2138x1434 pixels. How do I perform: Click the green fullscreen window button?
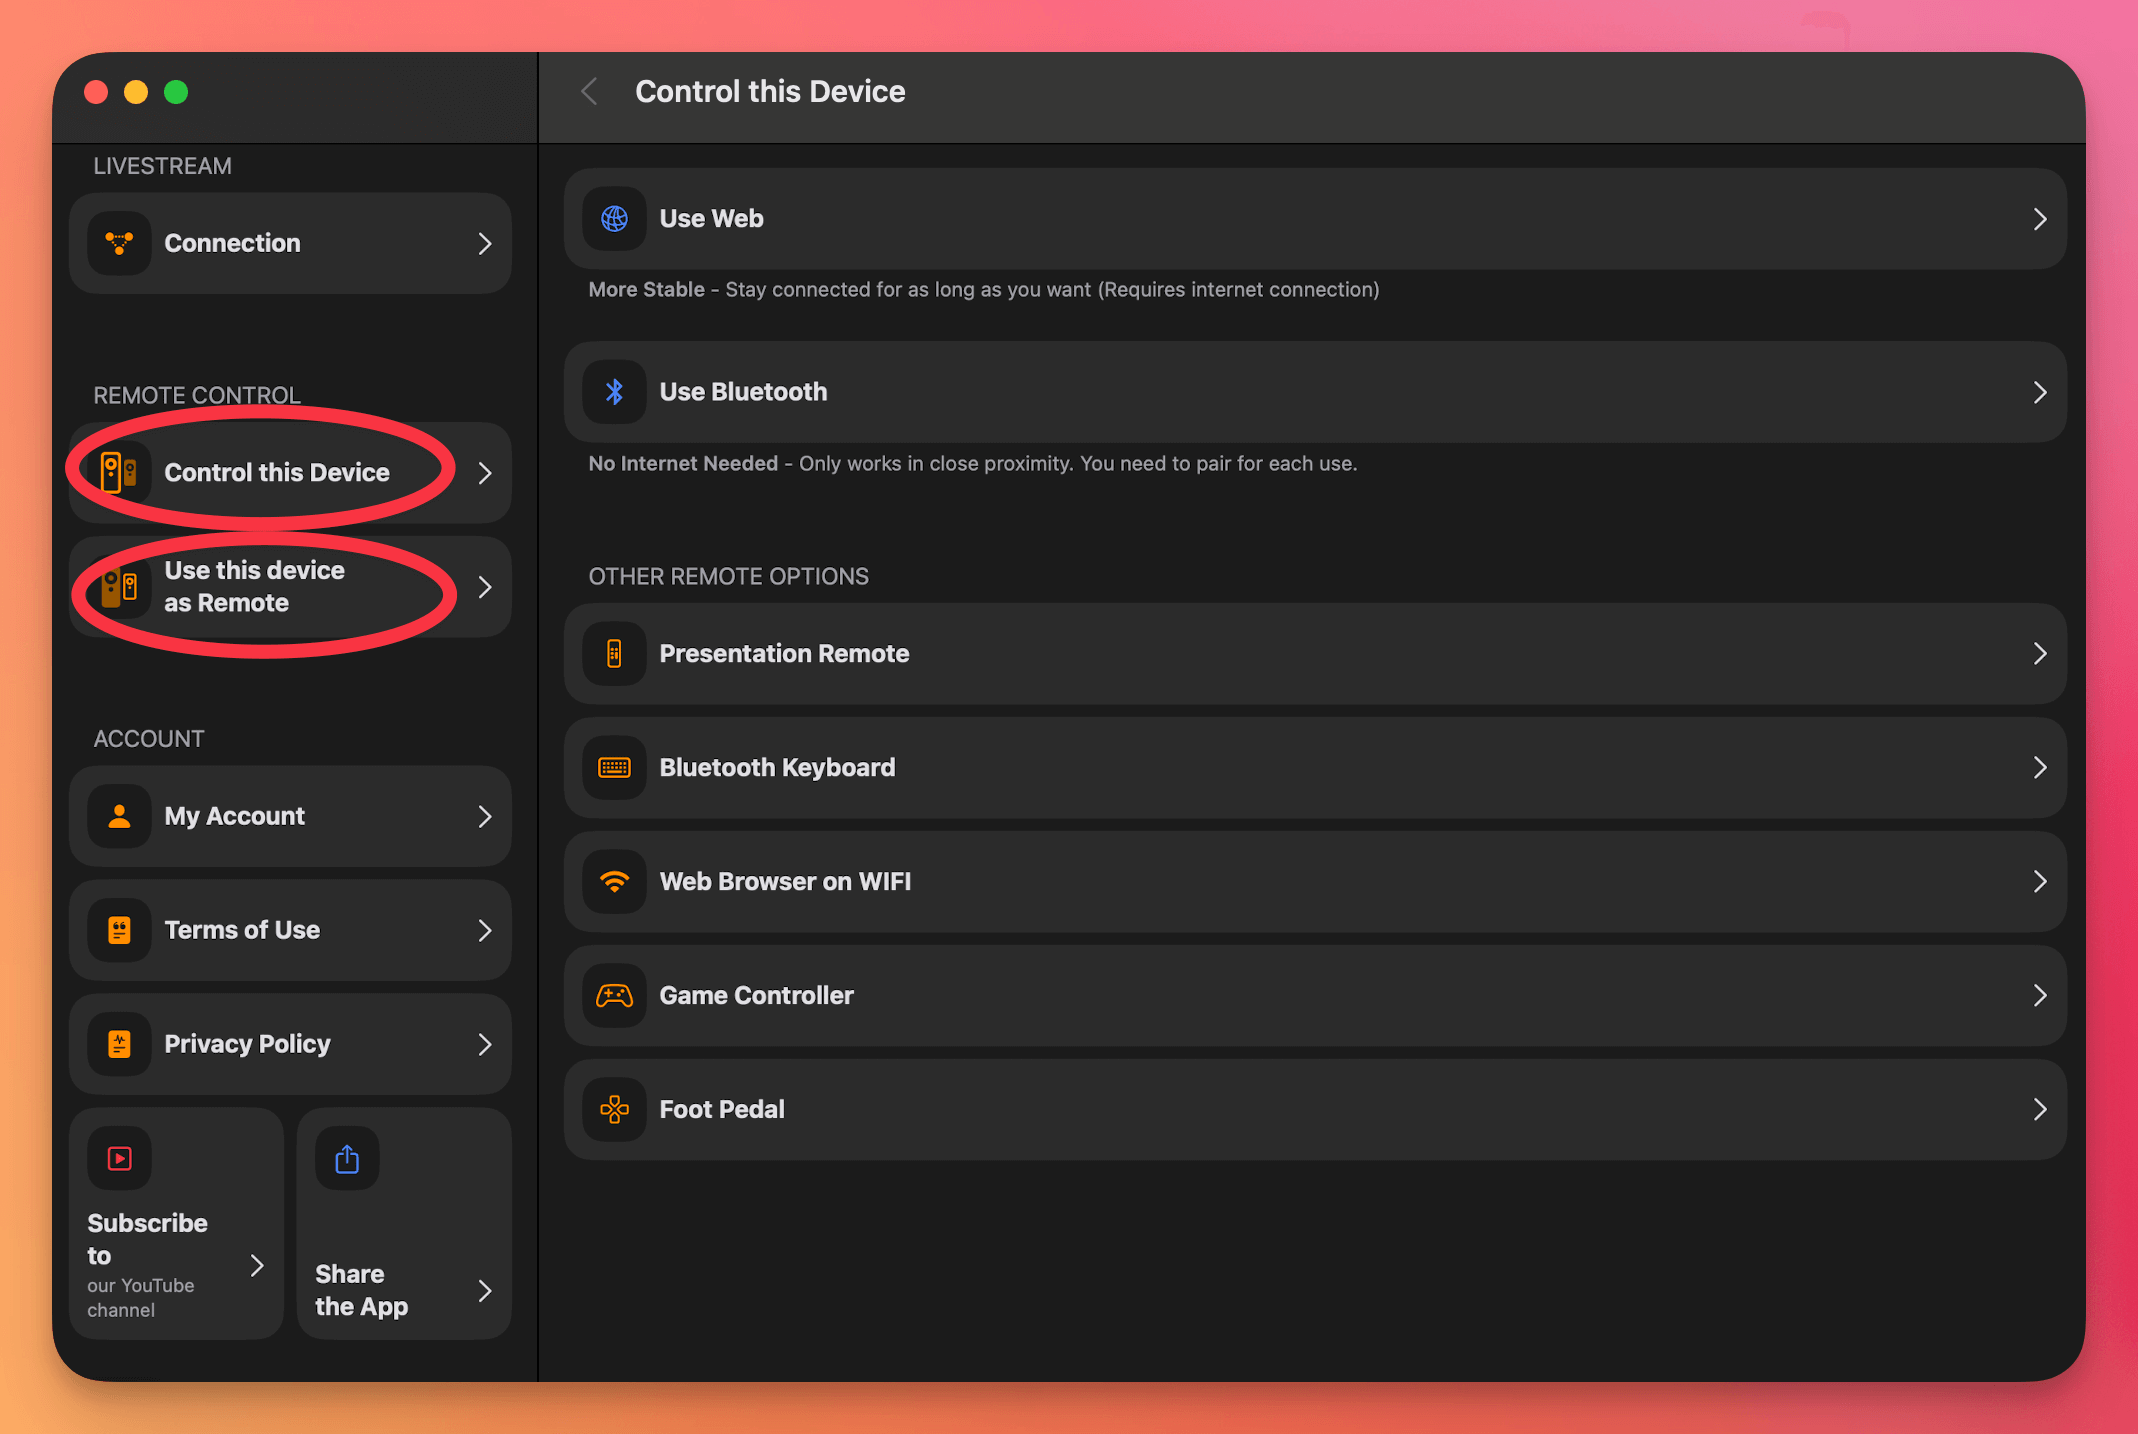pyautogui.click(x=176, y=92)
